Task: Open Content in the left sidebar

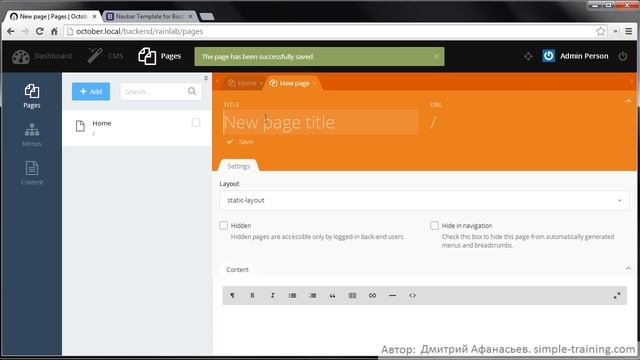Action: 32,173
